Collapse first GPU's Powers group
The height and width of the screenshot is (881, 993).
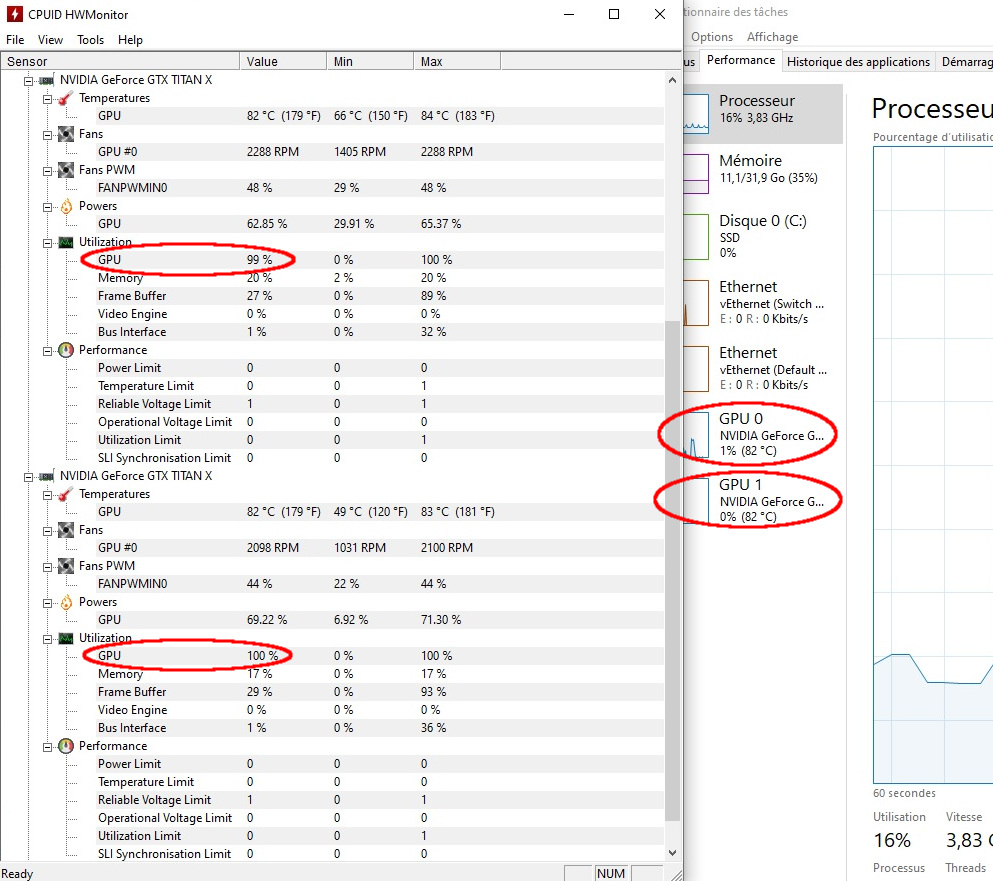coord(47,207)
